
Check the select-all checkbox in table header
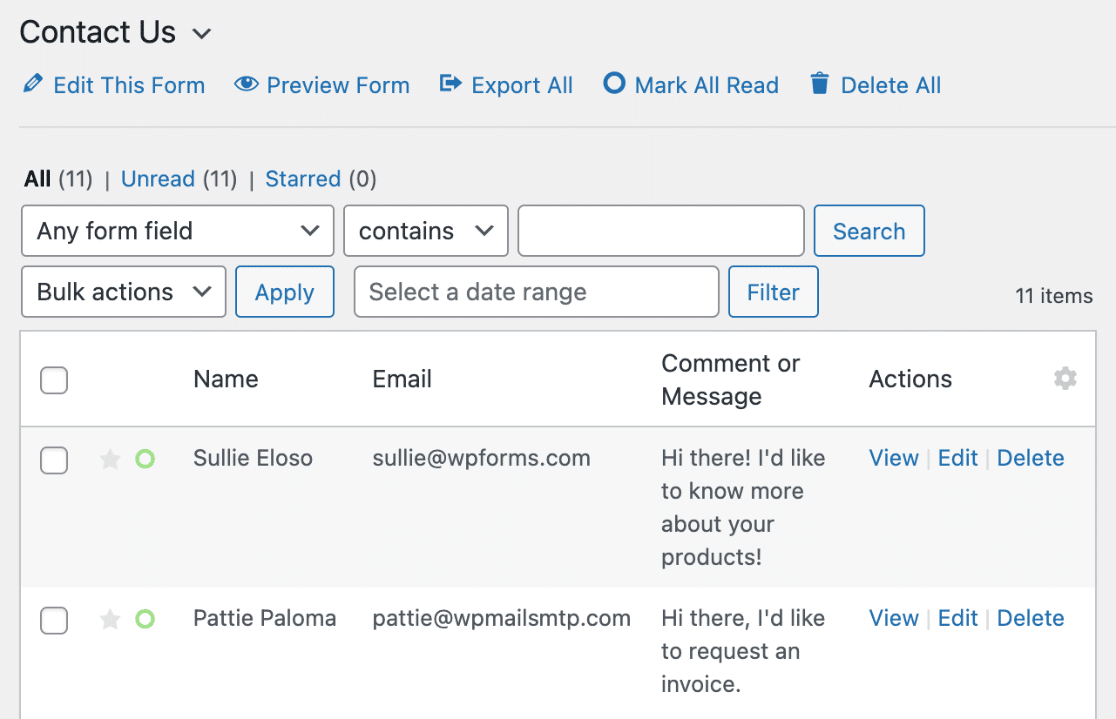pyautogui.click(x=54, y=380)
